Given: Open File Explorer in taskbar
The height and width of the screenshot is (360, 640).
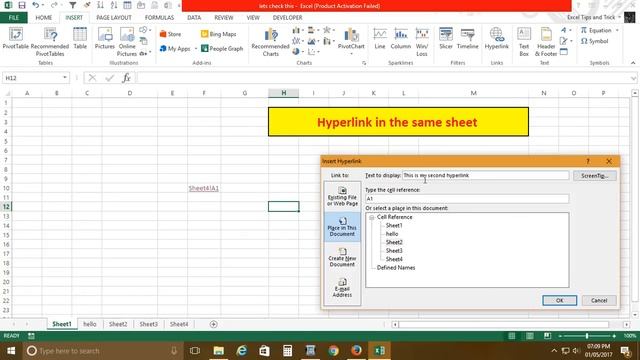Looking at the screenshot, I should pos(219,351).
